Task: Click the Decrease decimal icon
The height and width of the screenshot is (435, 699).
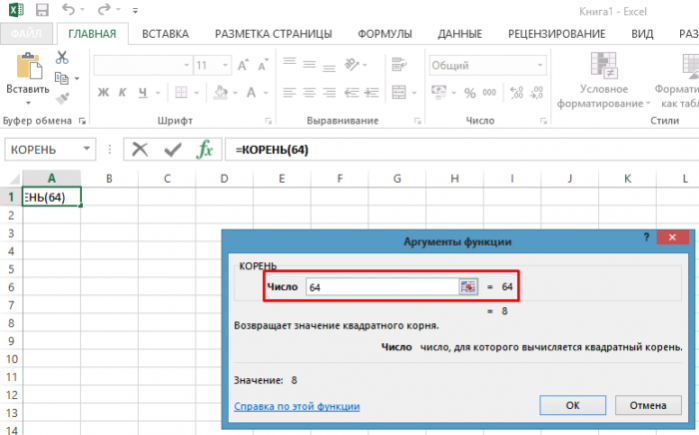Action: [536, 92]
